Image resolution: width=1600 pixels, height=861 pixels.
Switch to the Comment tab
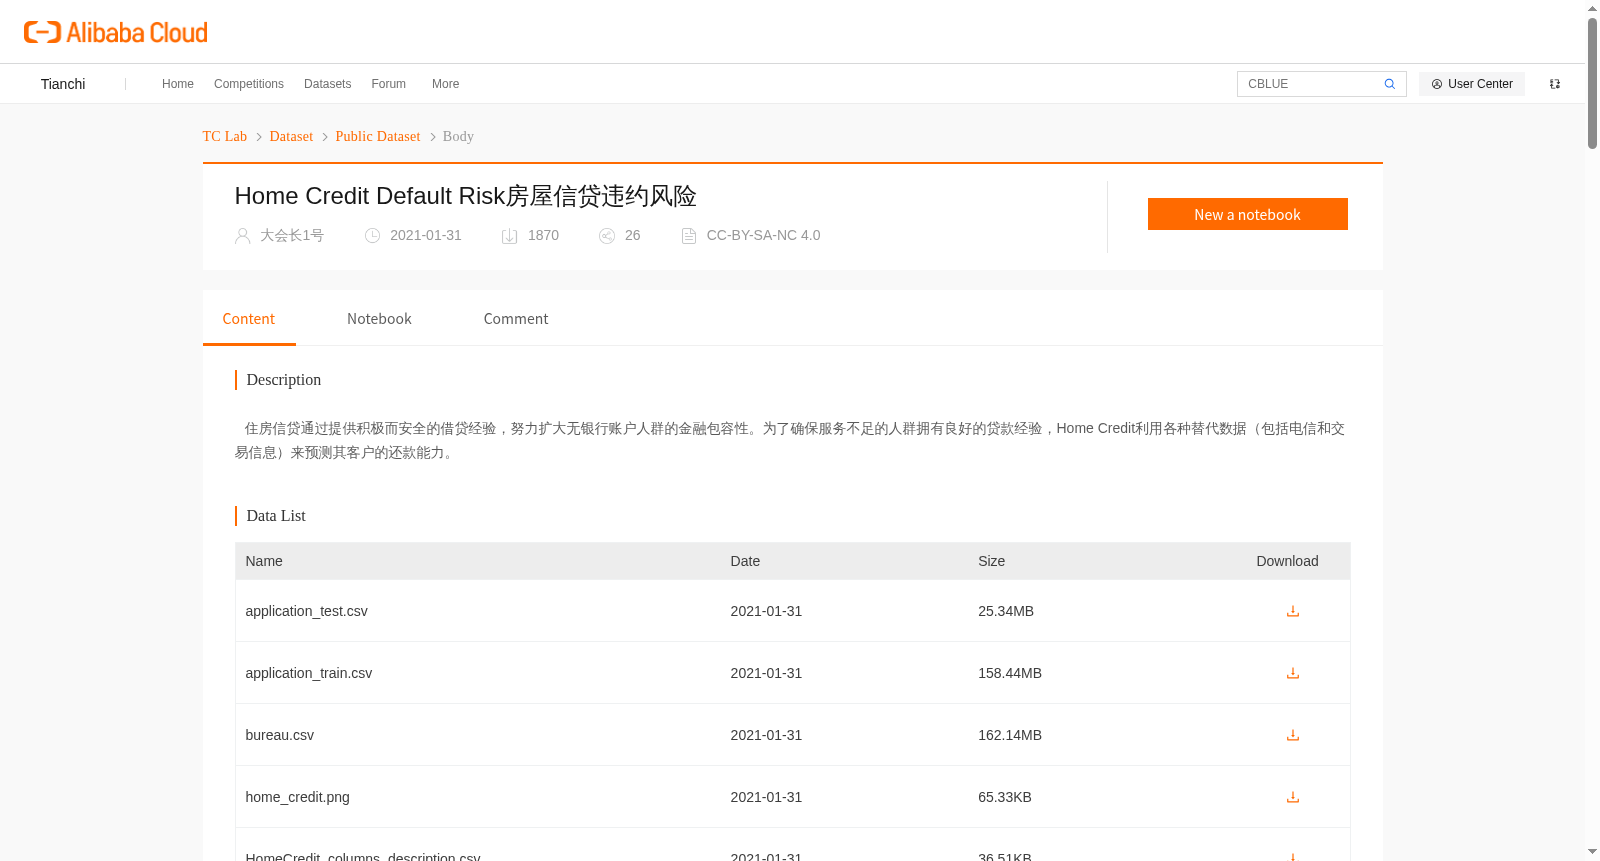(x=516, y=319)
